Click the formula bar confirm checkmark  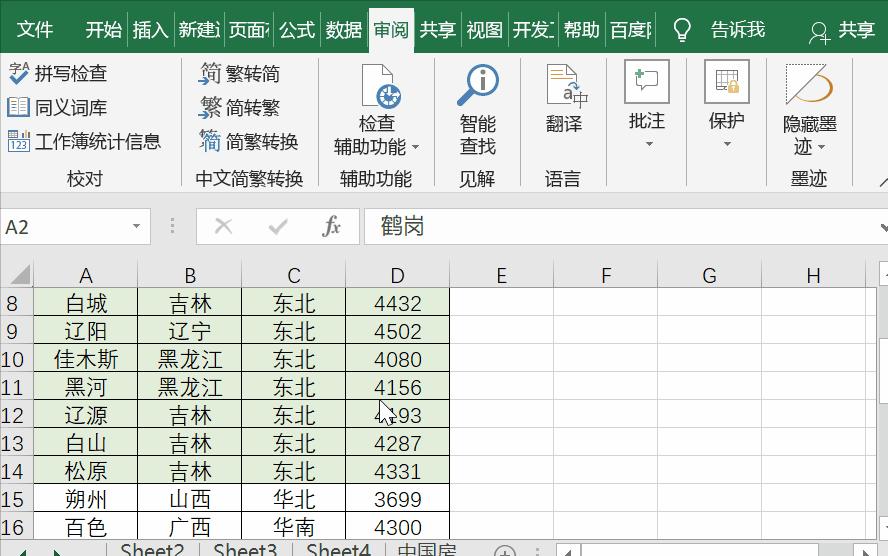[x=278, y=227]
